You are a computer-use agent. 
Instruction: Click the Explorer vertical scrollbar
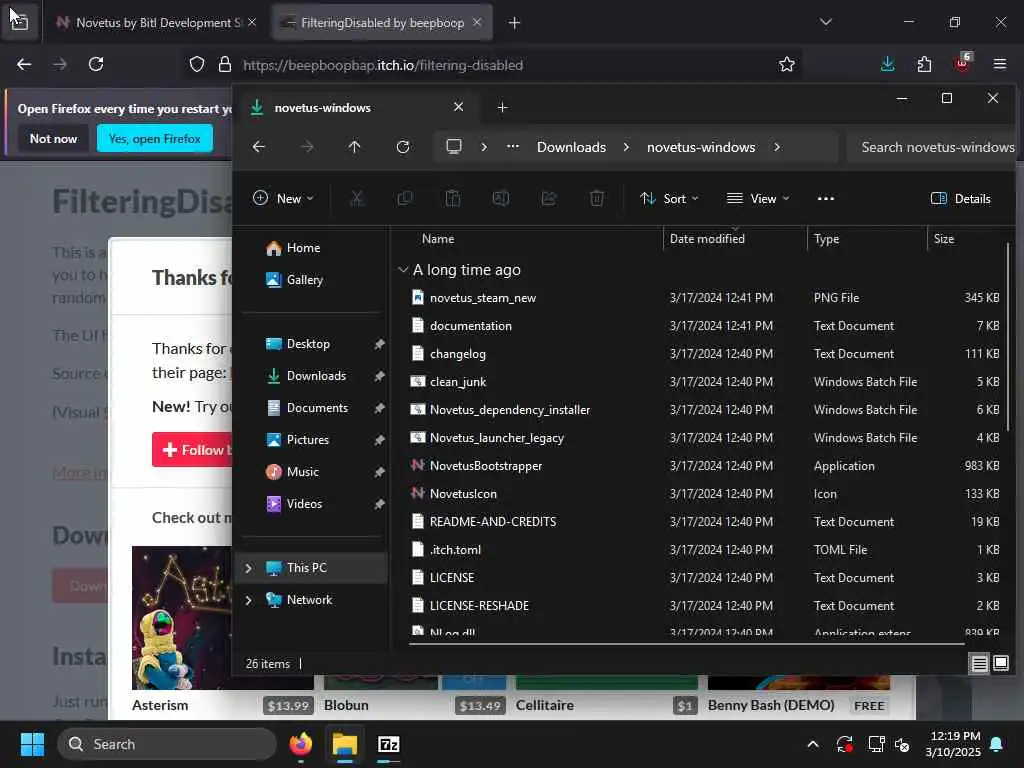pos(1008,336)
